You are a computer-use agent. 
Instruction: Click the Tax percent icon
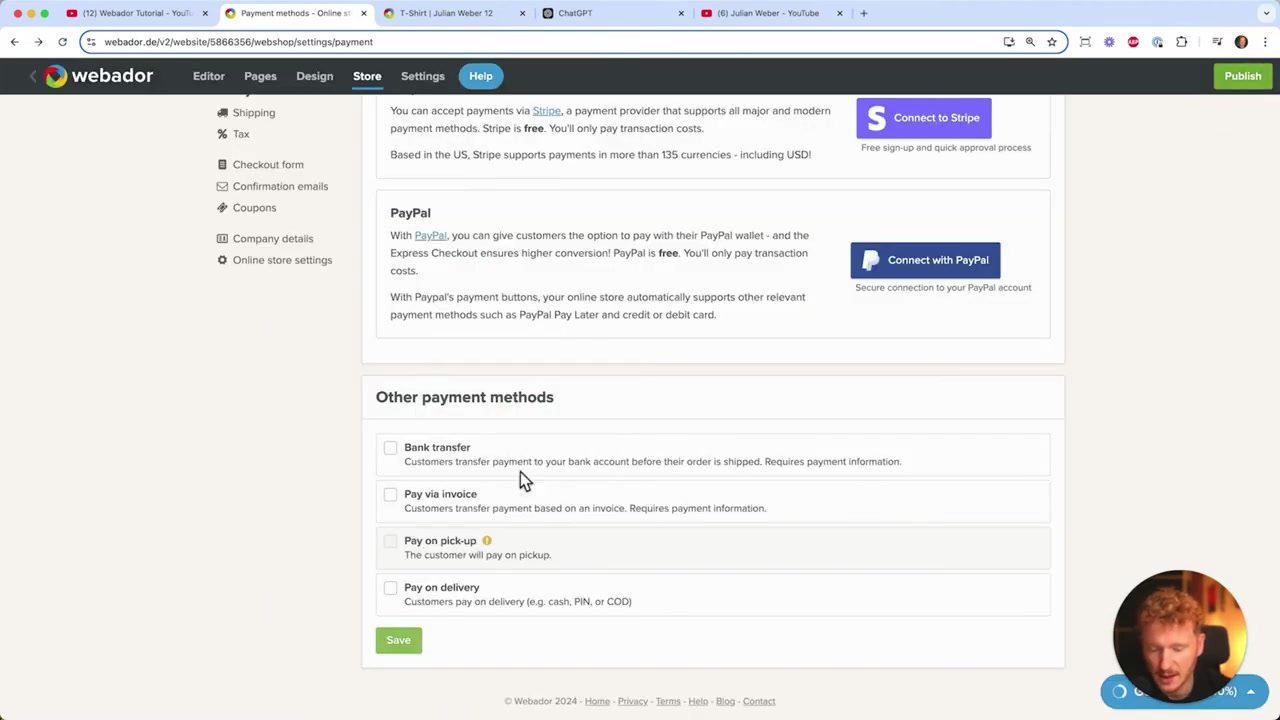[222, 134]
